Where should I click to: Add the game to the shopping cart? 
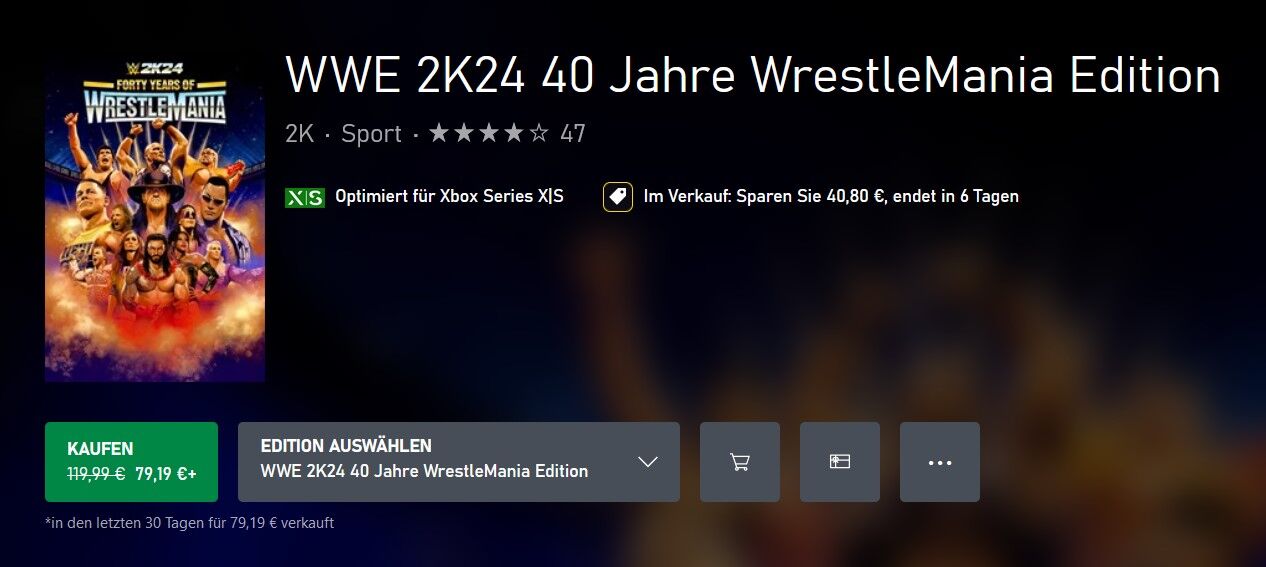tap(739, 462)
